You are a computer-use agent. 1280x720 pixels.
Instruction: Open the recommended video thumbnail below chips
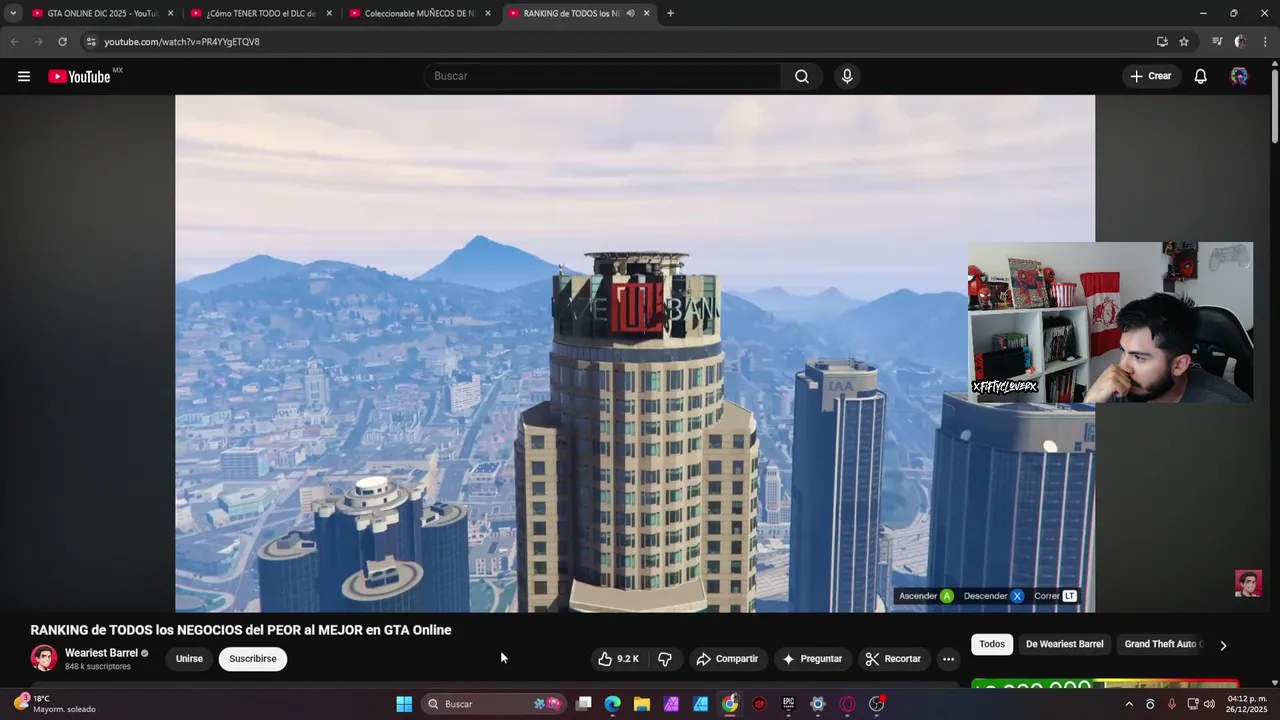(1104, 685)
